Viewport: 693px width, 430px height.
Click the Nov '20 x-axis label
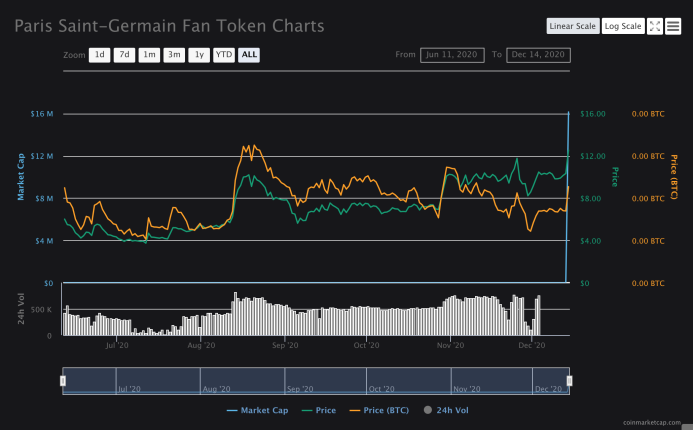[450, 345]
